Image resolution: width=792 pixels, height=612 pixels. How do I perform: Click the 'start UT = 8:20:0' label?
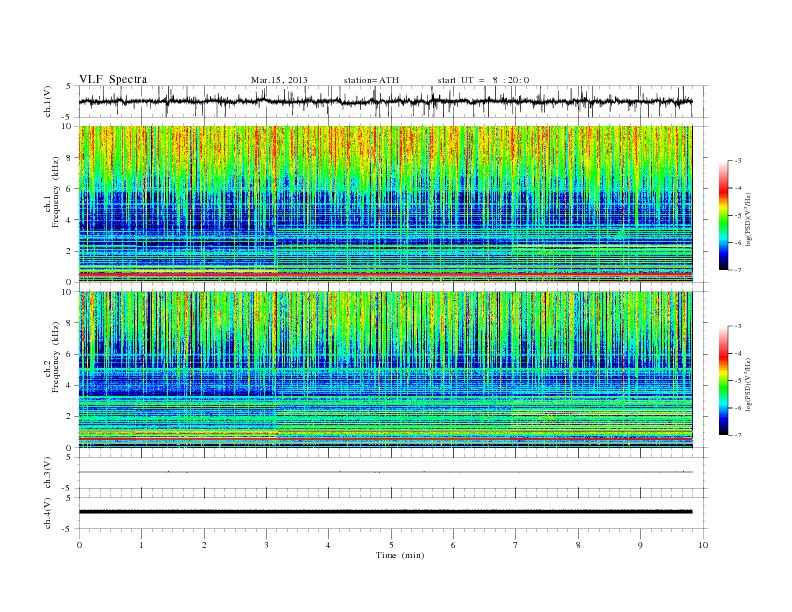(483, 80)
